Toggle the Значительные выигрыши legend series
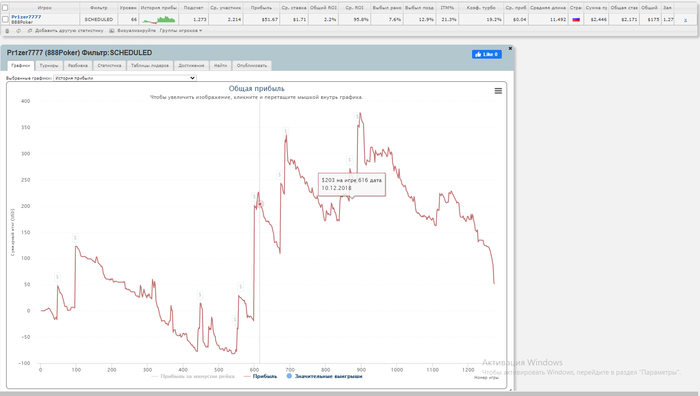 325,376
